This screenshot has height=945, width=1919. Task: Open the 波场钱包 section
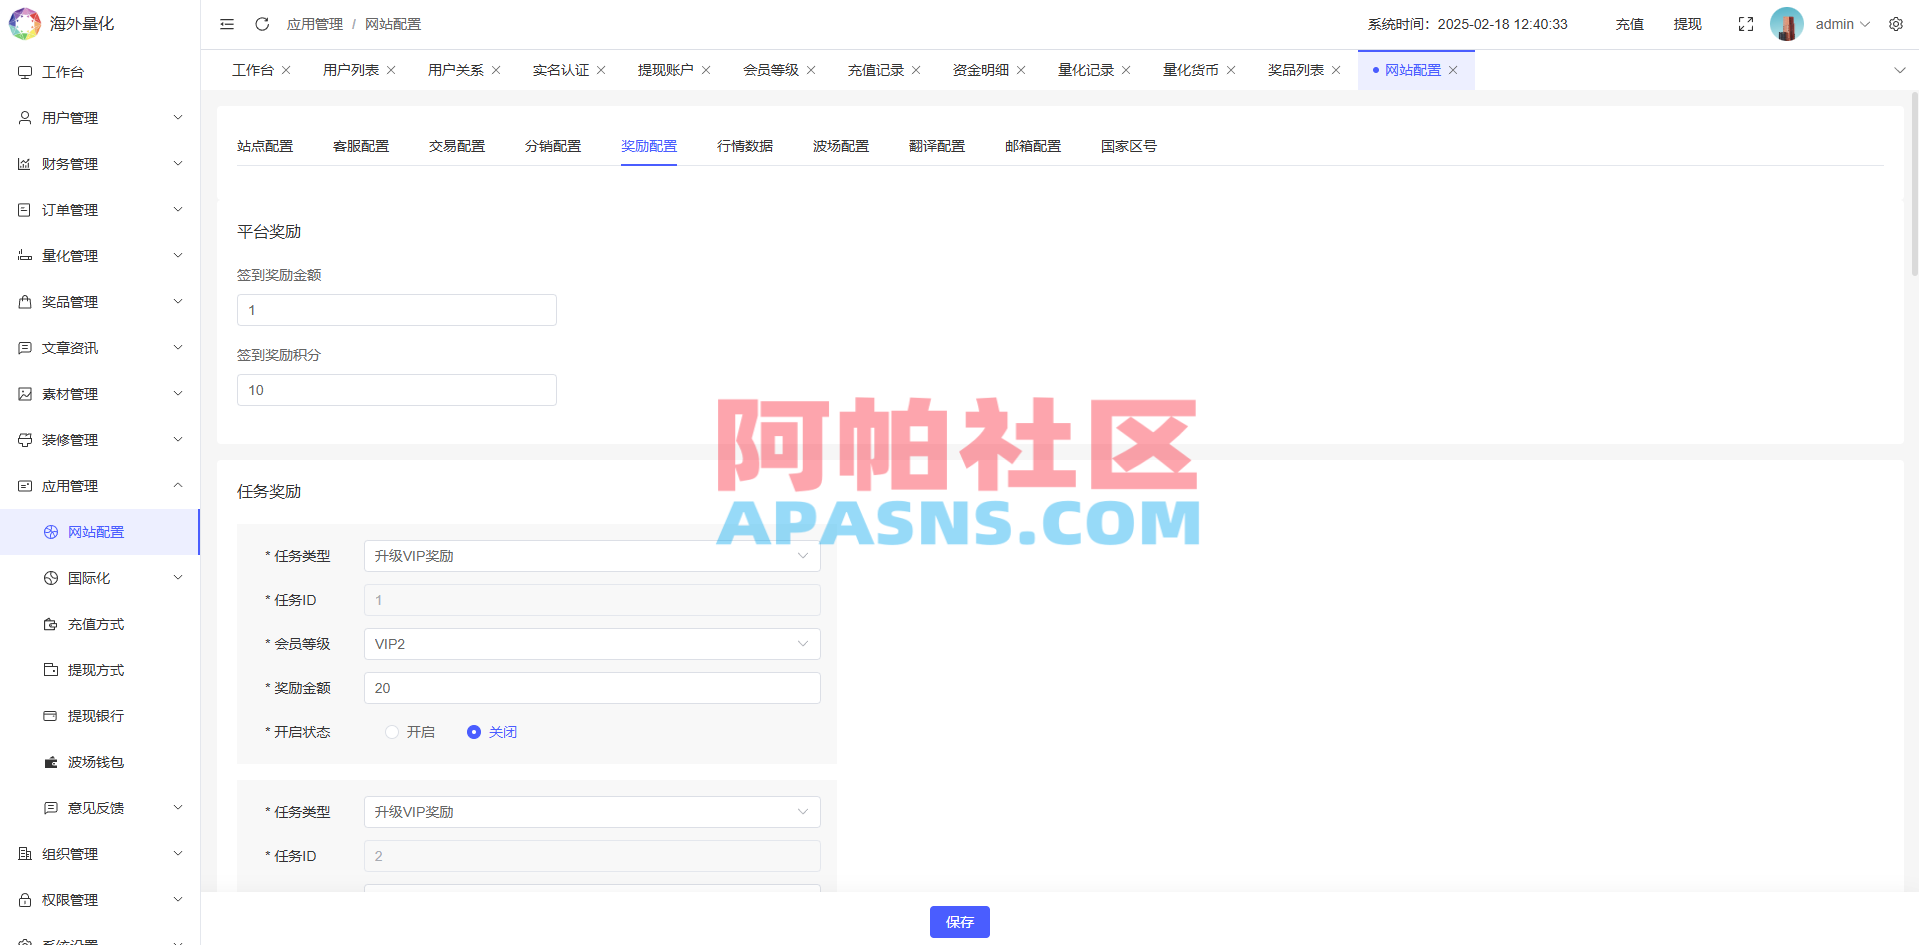tap(96, 761)
